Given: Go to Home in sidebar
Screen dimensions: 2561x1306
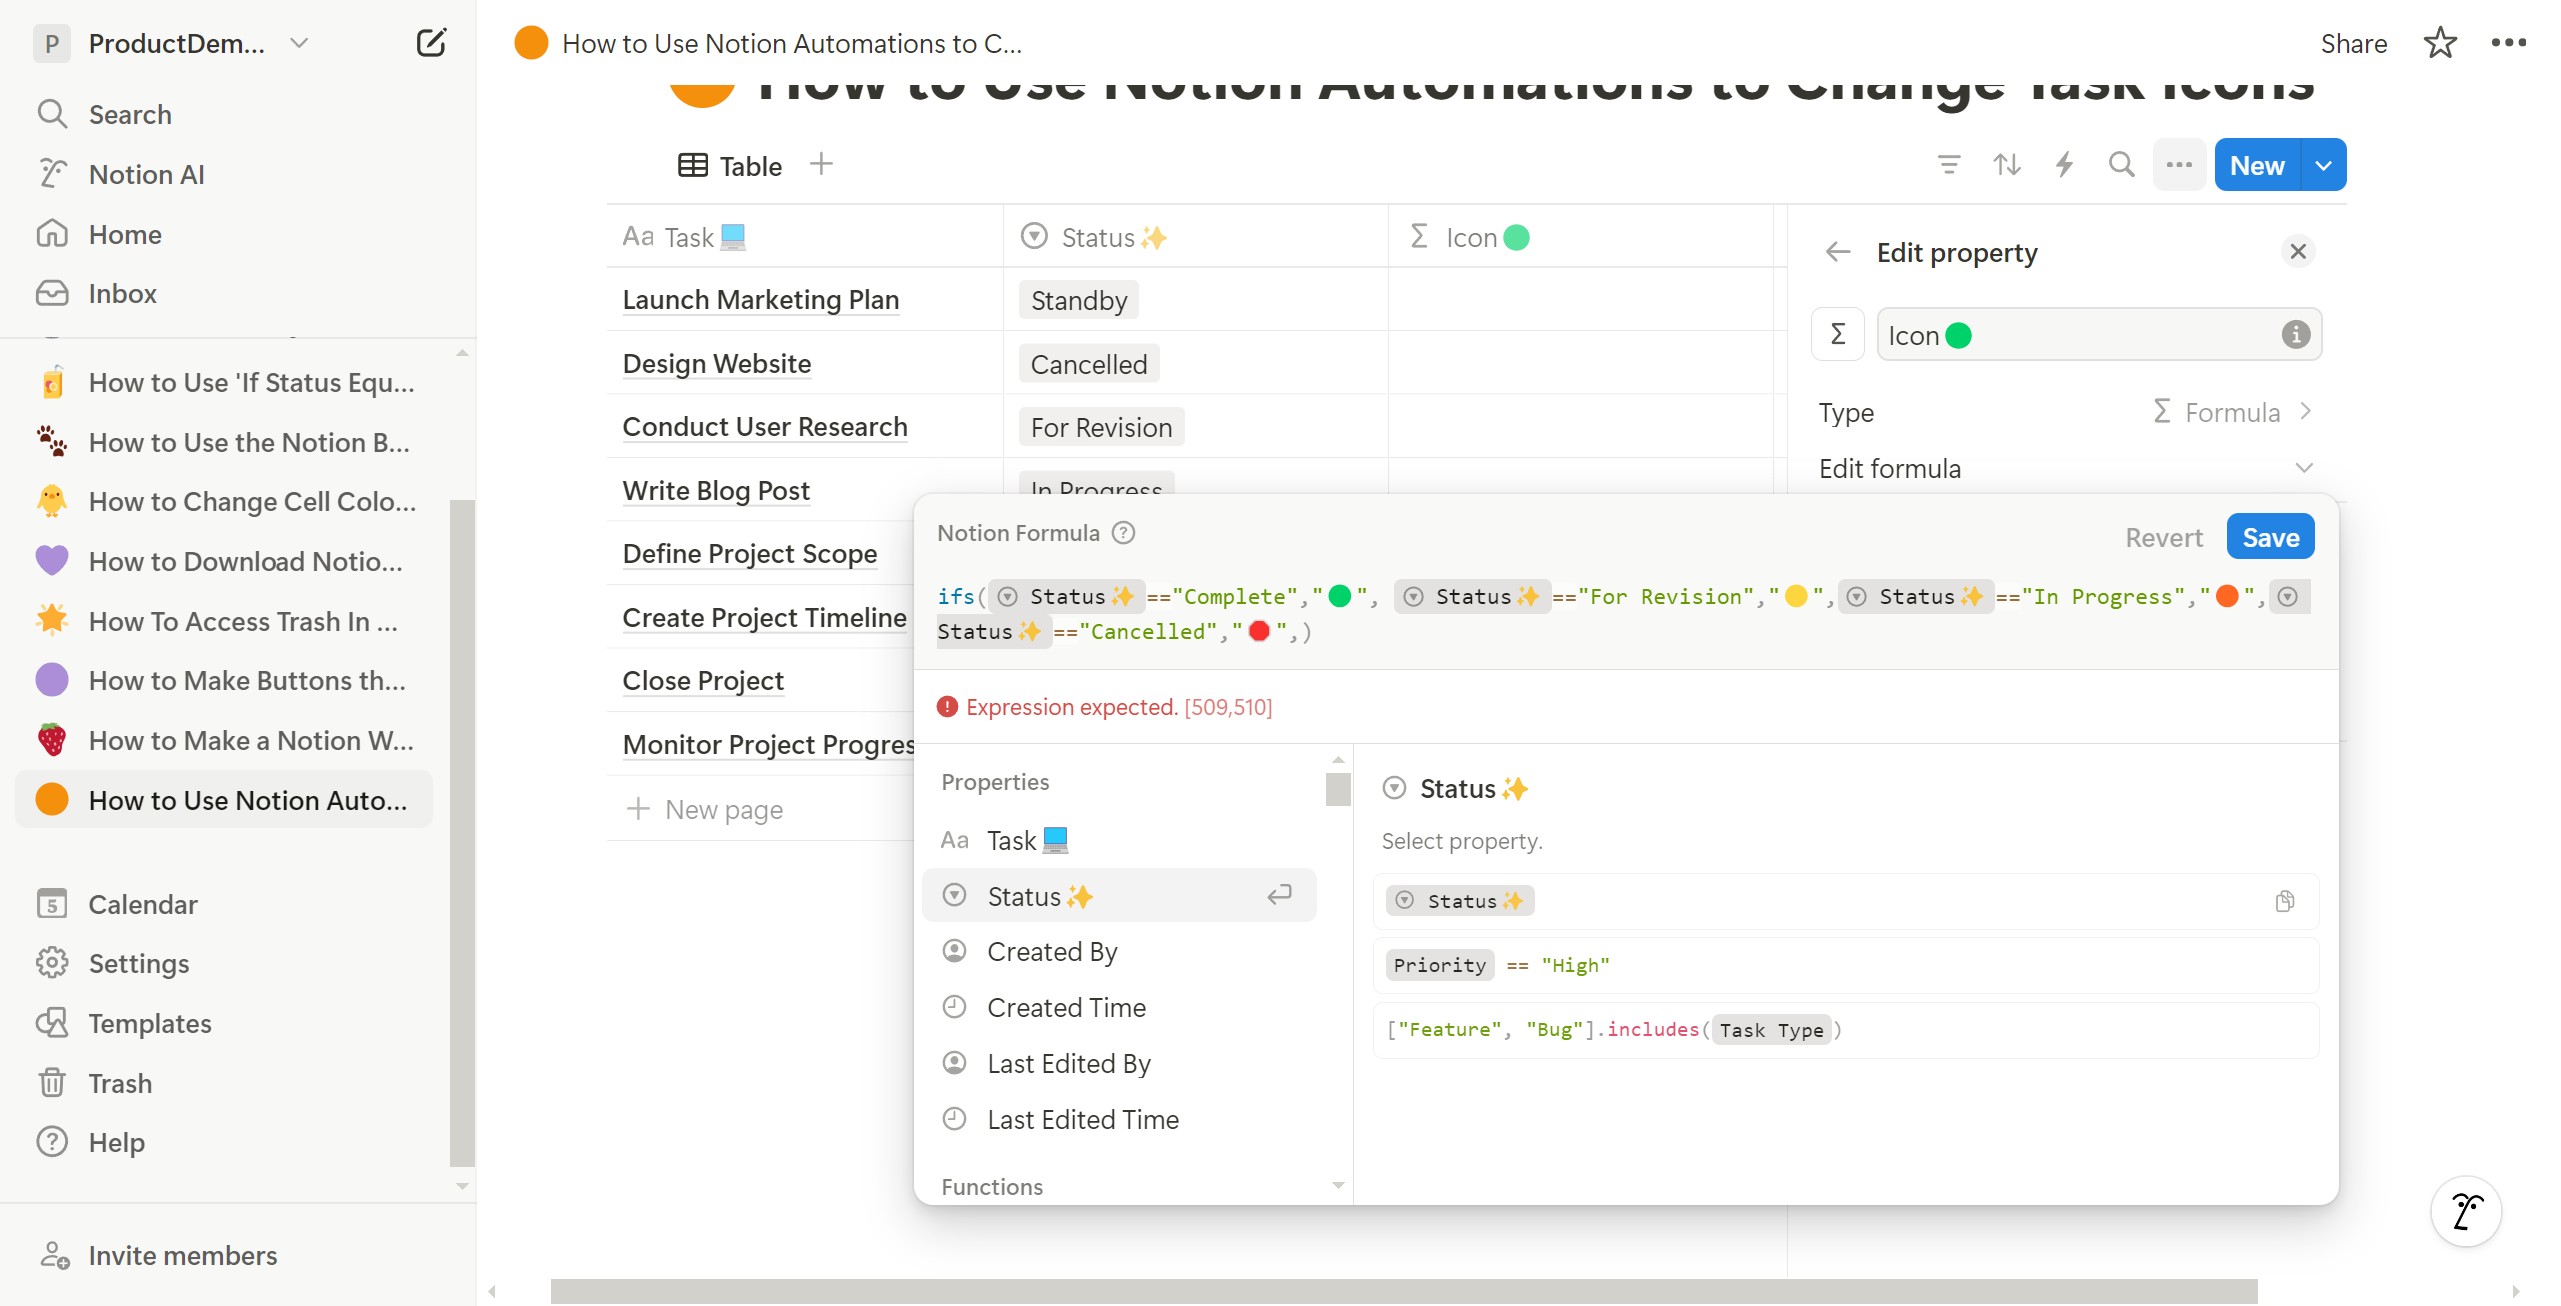Looking at the screenshot, I should pyautogui.click(x=125, y=234).
